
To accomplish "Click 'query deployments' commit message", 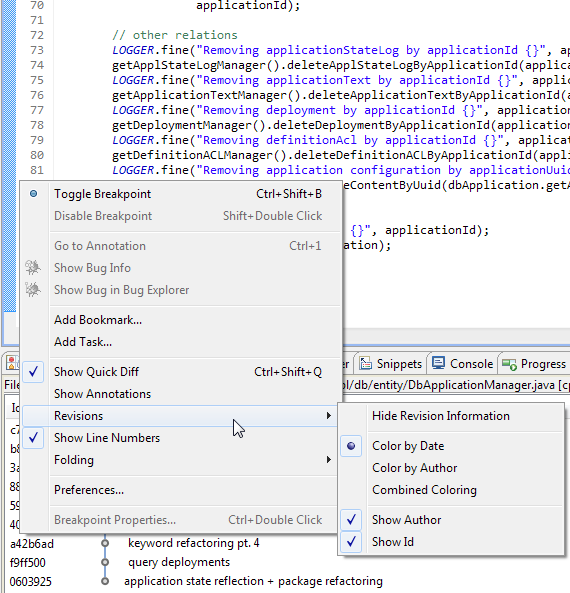I will click(179, 562).
